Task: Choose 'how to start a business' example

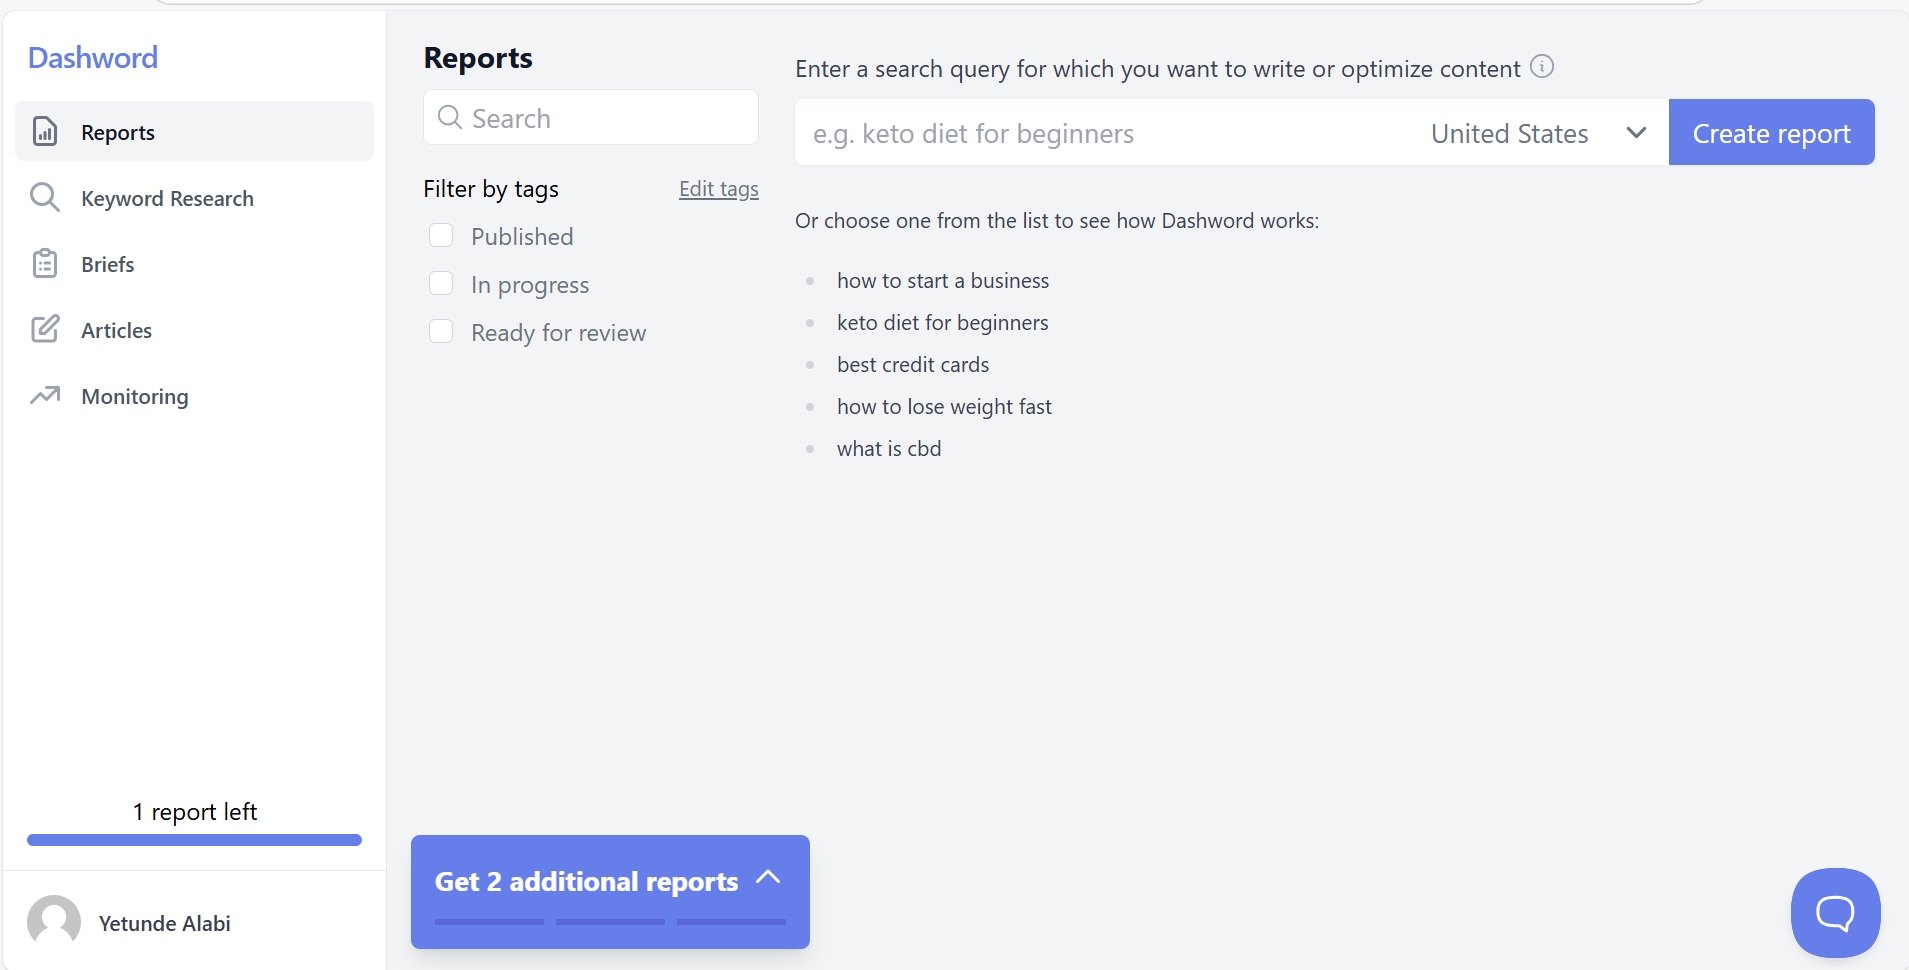Action: pos(943,281)
